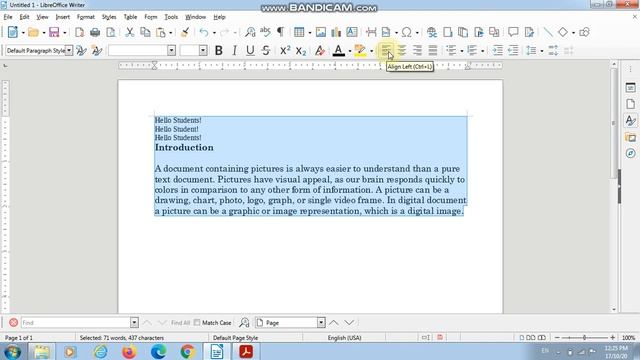Select the Line drawing tool
The image size is (640, 360).
tap(548, 32)
